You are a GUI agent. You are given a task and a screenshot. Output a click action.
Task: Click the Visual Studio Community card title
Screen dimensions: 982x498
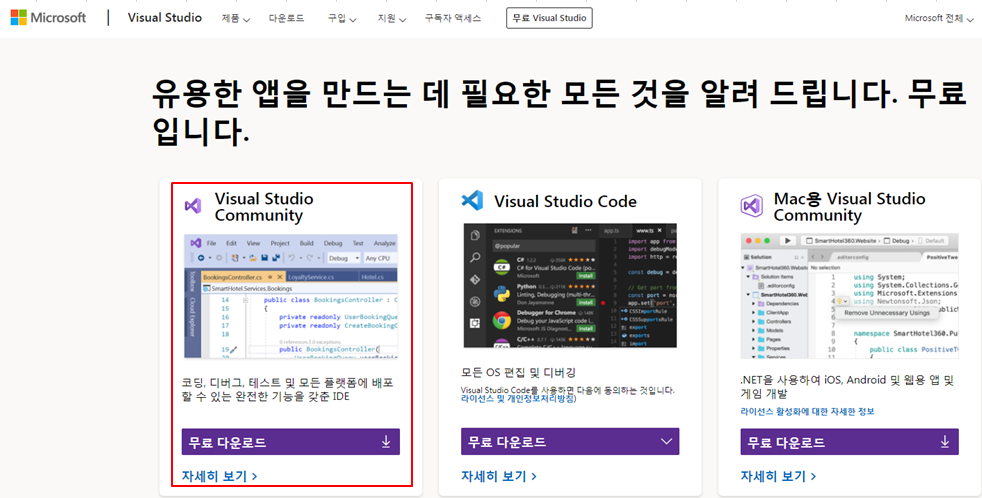click(x=264, y=207)
